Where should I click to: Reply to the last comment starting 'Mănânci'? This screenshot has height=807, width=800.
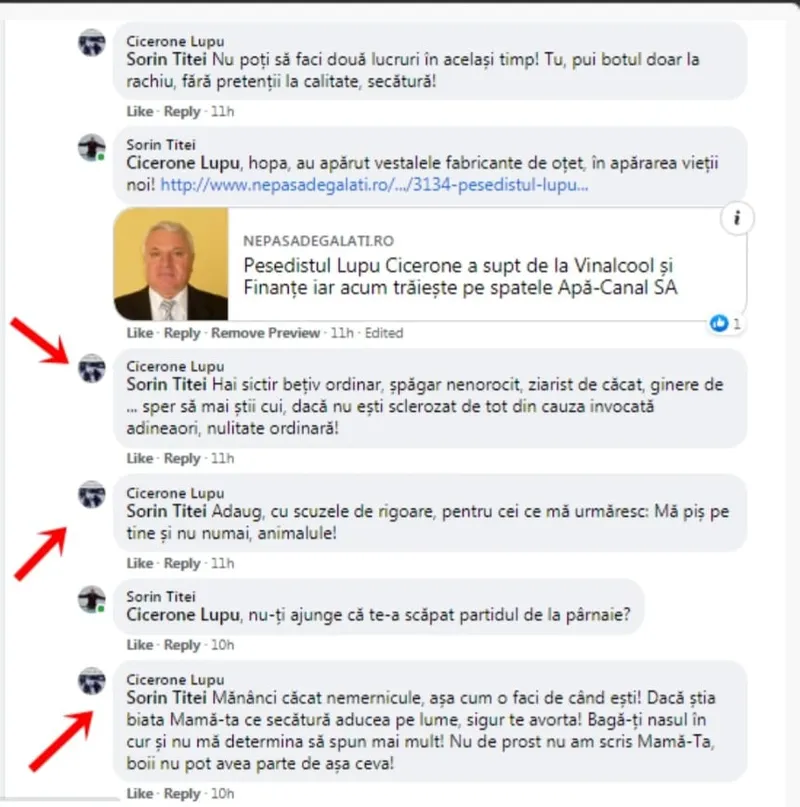point(182,794)
